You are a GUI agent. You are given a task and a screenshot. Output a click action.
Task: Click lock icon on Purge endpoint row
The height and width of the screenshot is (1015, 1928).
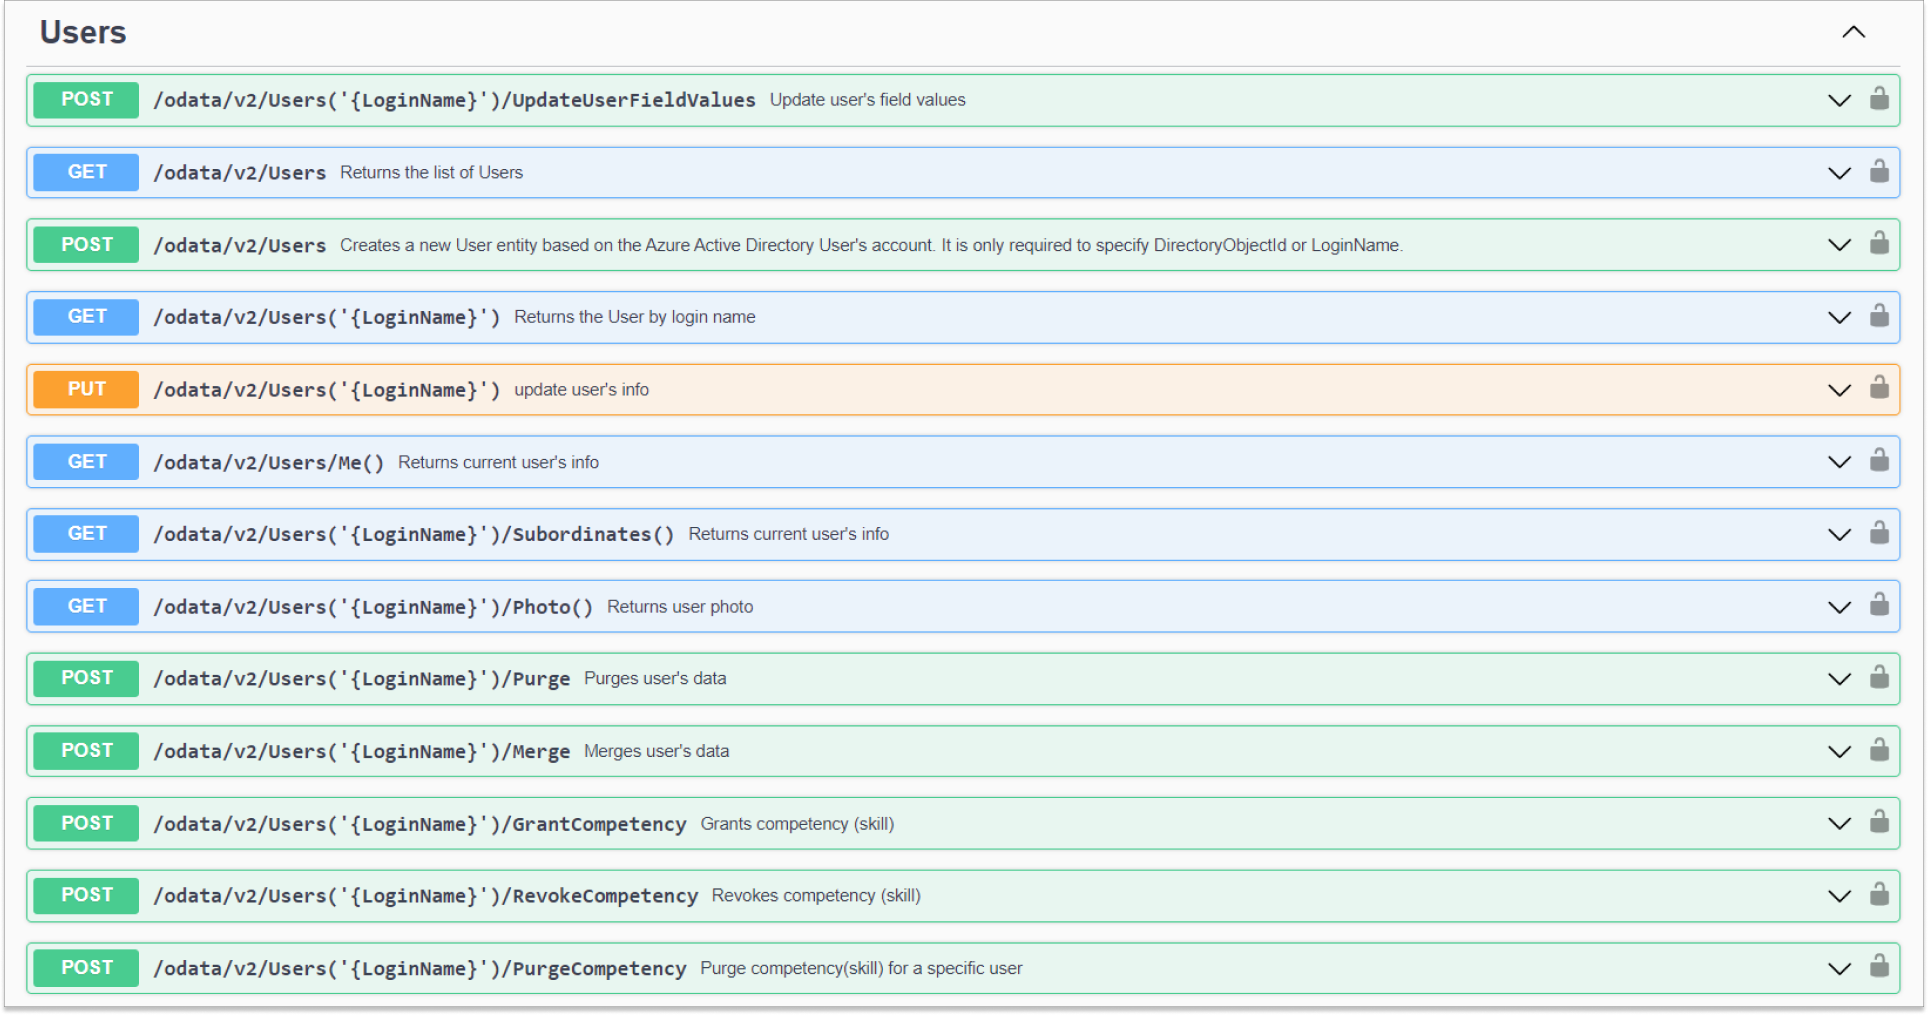[1879, 678]
